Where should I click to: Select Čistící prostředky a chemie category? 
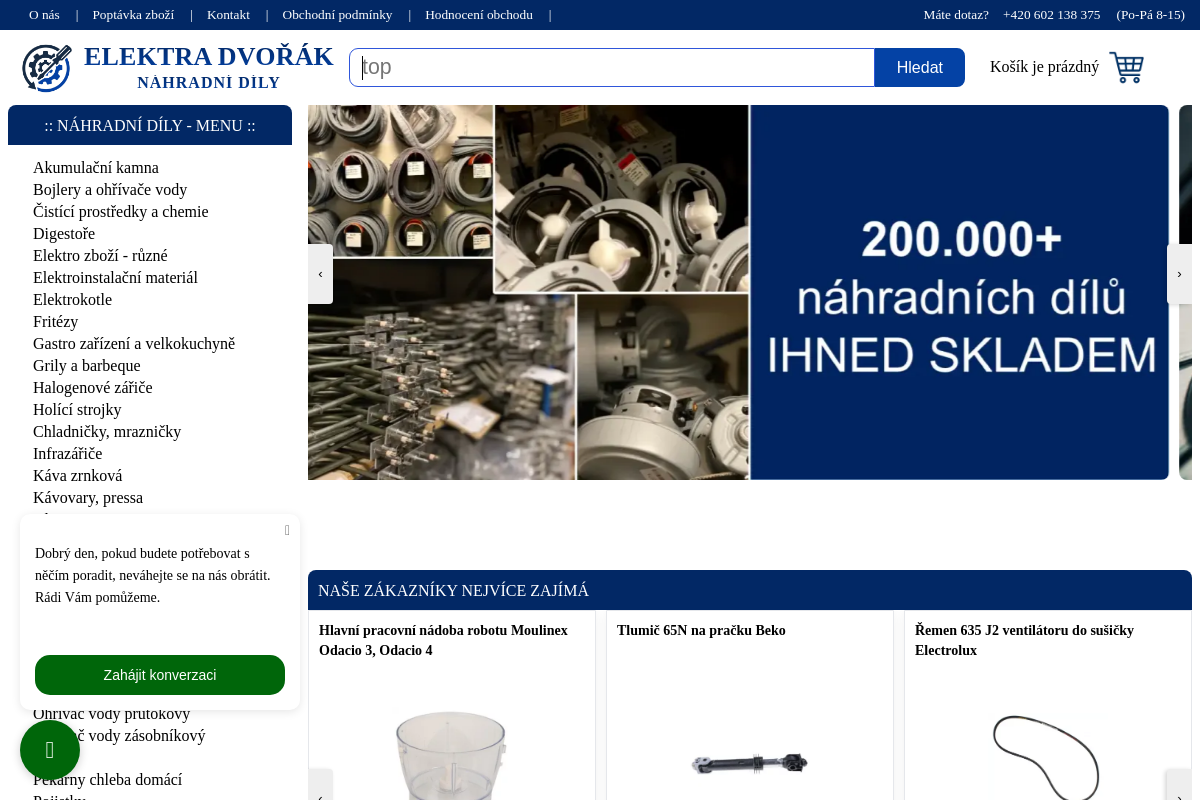click(121, 212)
